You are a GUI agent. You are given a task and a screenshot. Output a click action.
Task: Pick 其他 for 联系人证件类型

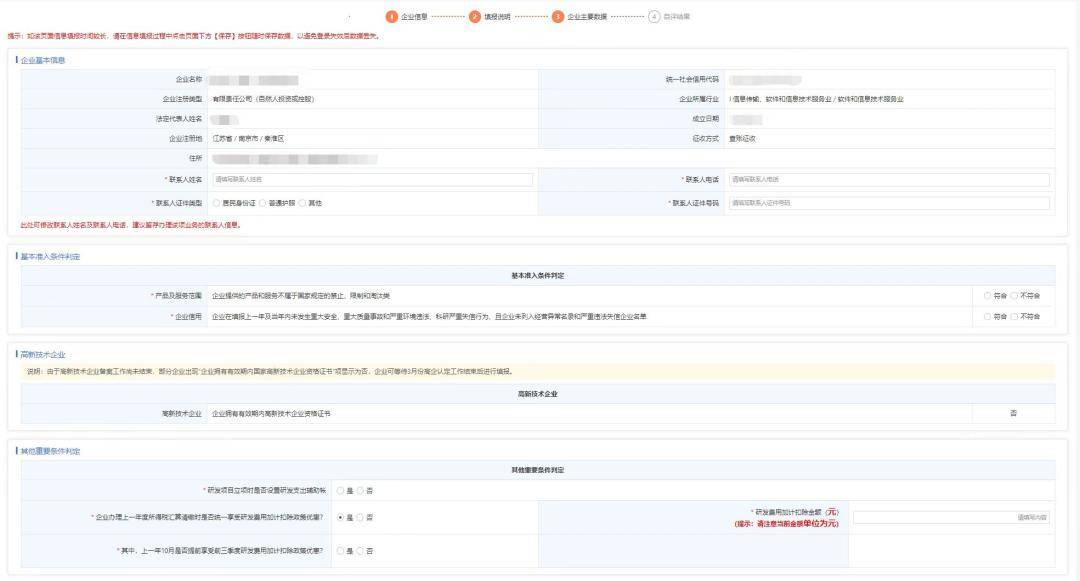302,203
